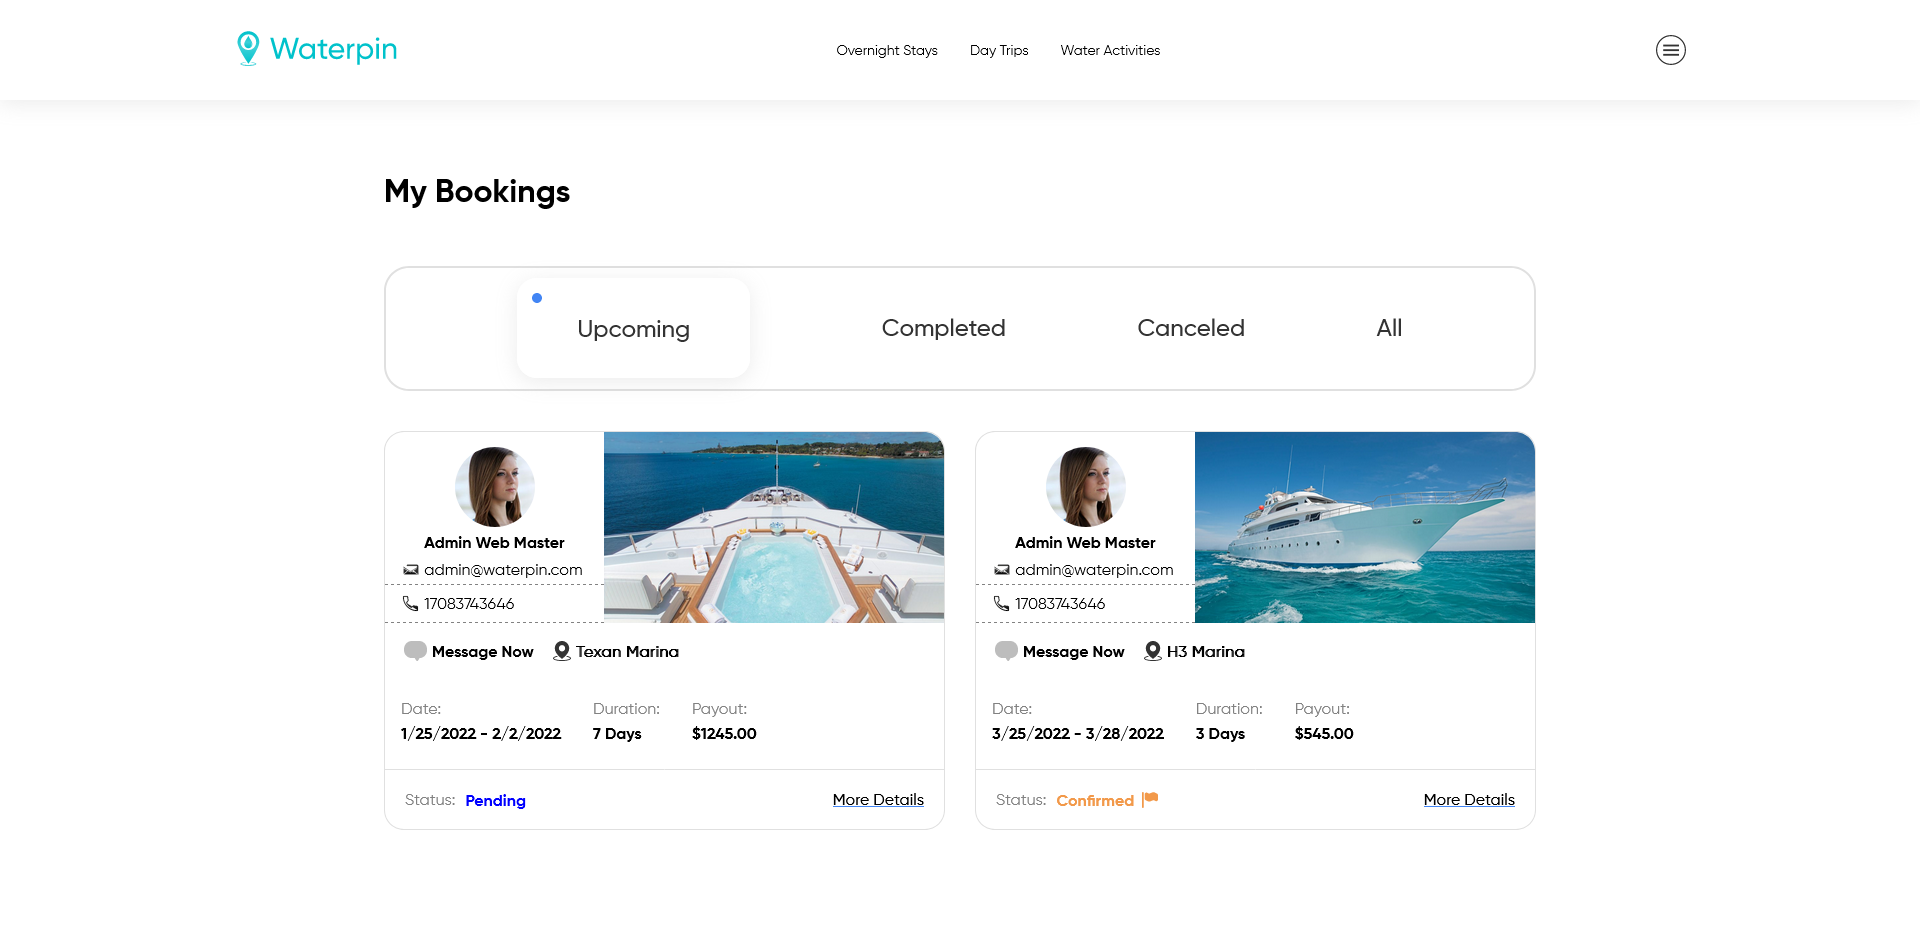Click the chat bubble icon on Texan Marina booking
The height and width of the screenshot is (927, 1920).
pos(415,651)
